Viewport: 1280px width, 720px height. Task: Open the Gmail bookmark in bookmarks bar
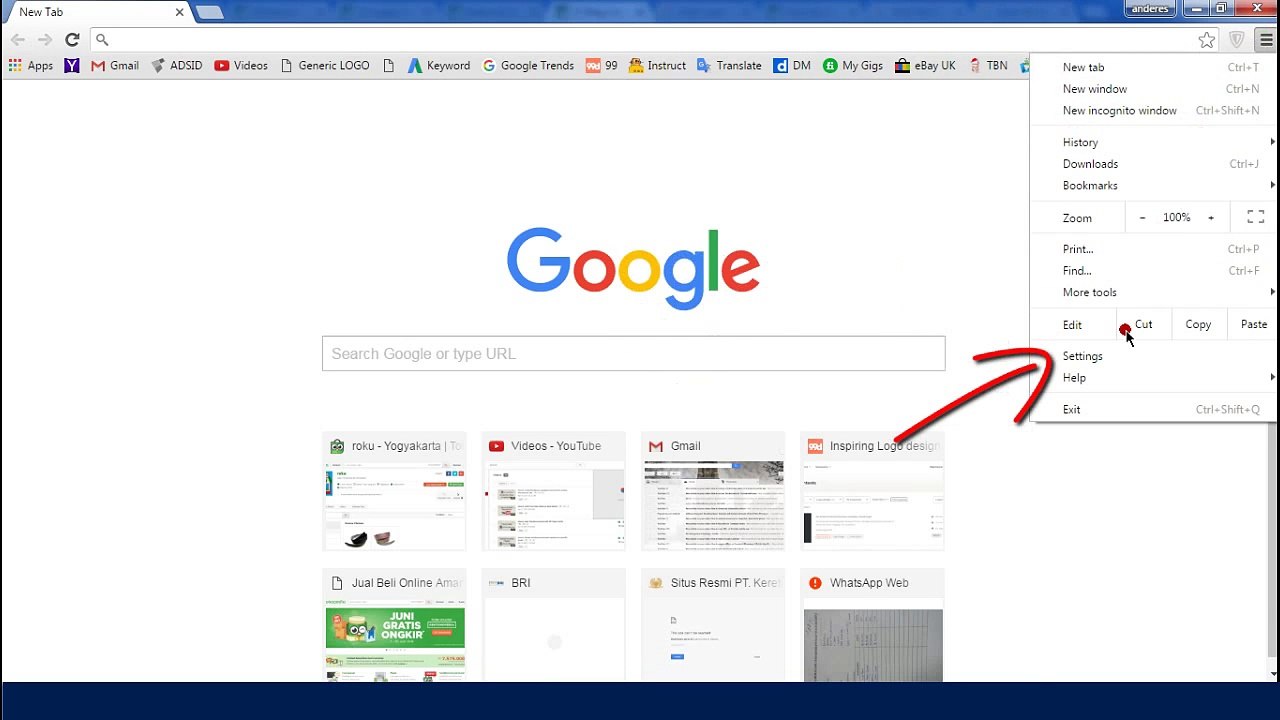114,66
